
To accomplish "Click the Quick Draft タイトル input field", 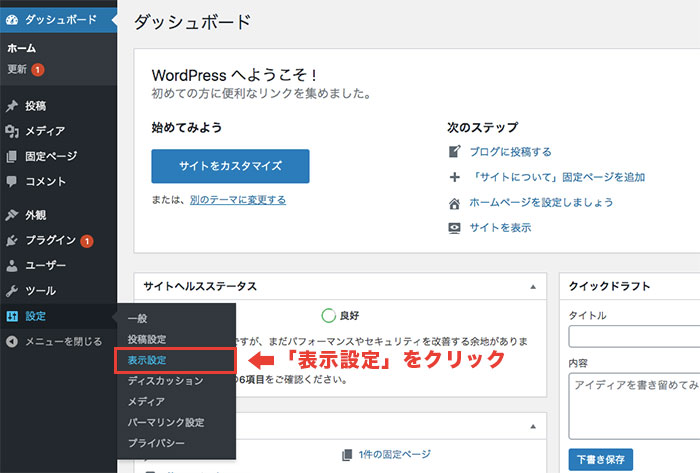I will [634, 336].
